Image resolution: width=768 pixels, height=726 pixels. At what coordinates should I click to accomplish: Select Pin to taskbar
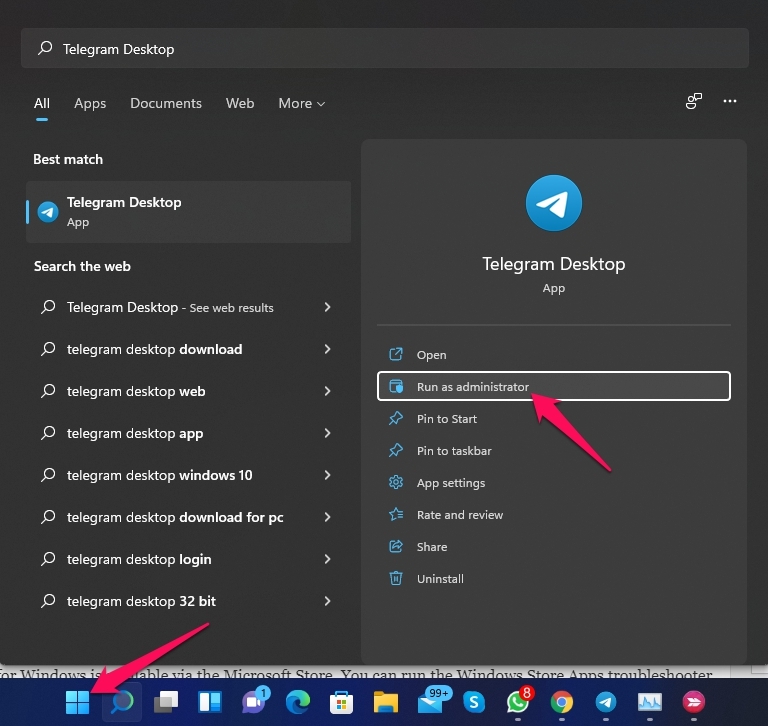pyautogui.click(x=554, y=451)
